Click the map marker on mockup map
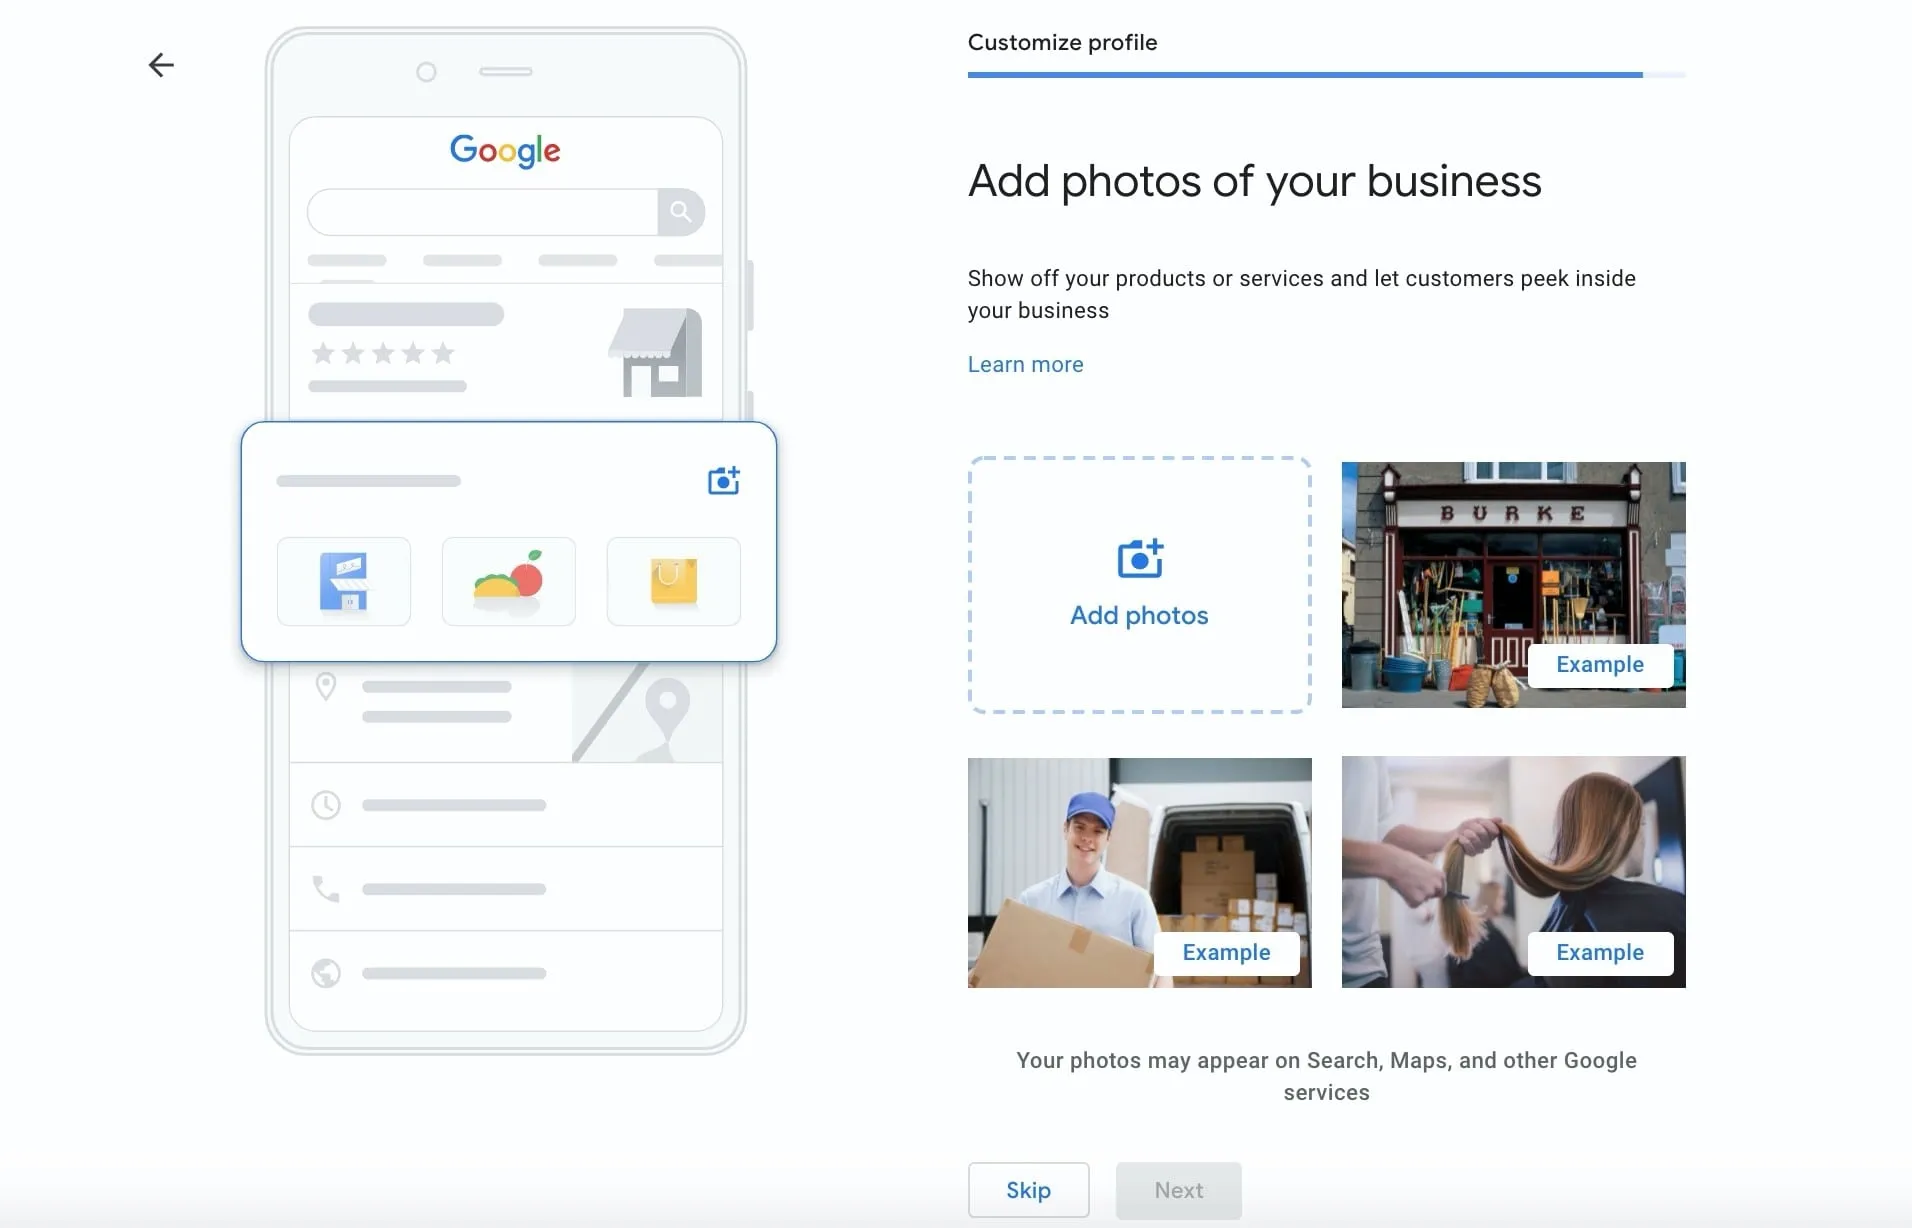1912x1228 pixels. [667, 710]
